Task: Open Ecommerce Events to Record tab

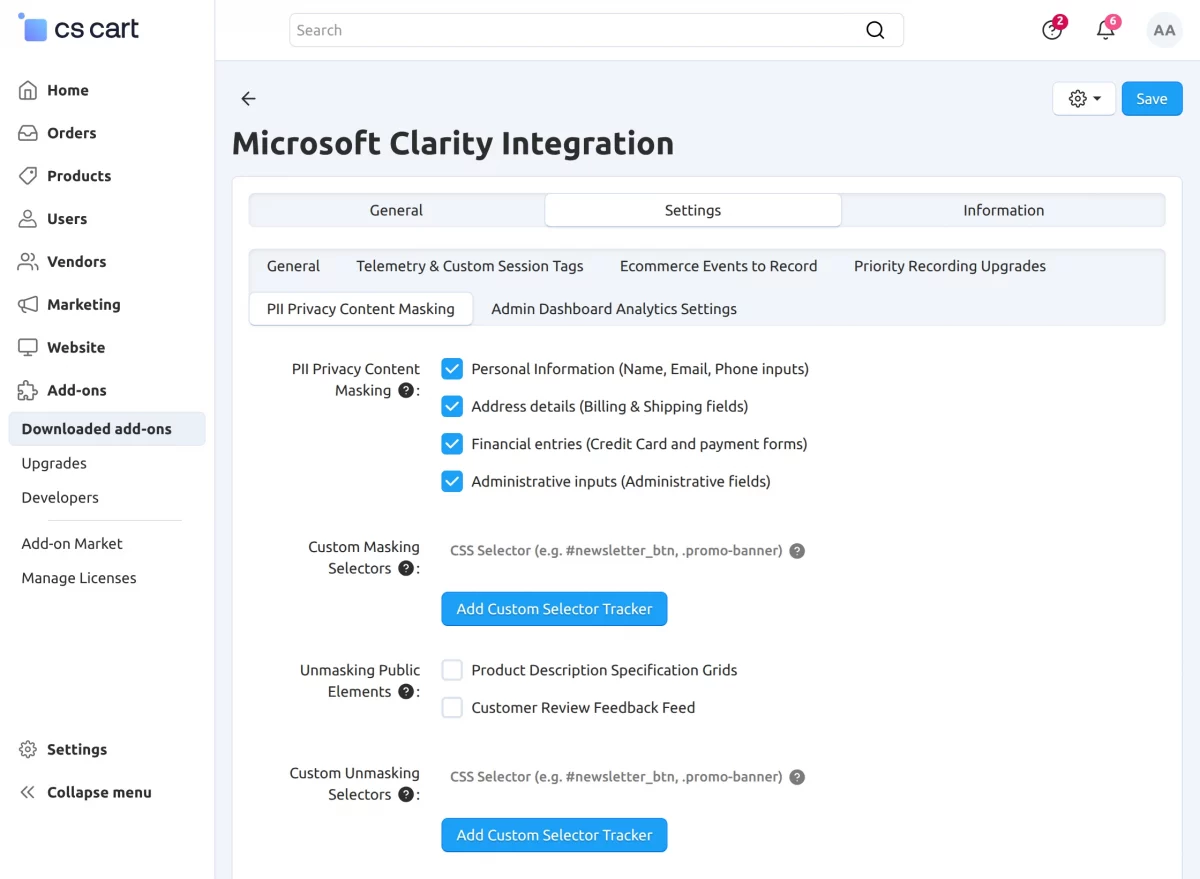Action: click(x=718, y=266)
